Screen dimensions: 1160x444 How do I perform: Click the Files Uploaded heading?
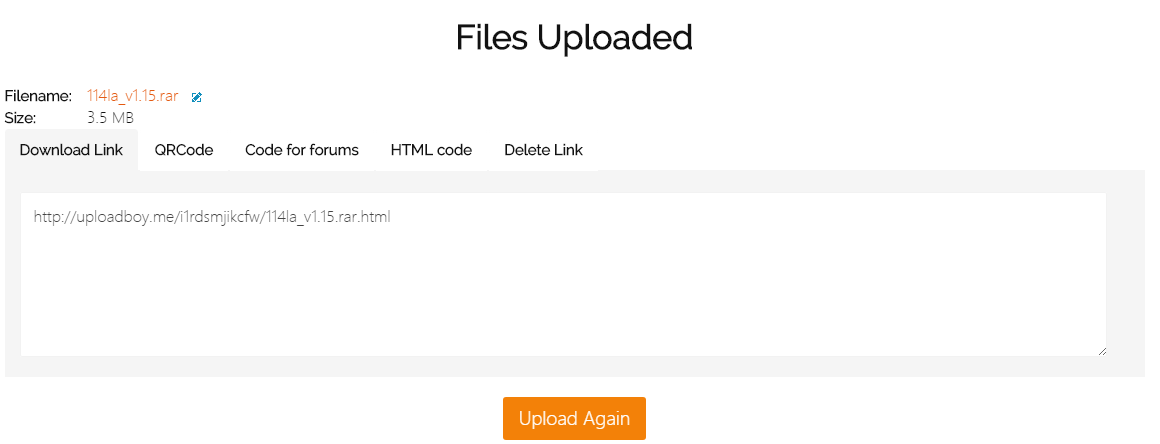(574, 38)
